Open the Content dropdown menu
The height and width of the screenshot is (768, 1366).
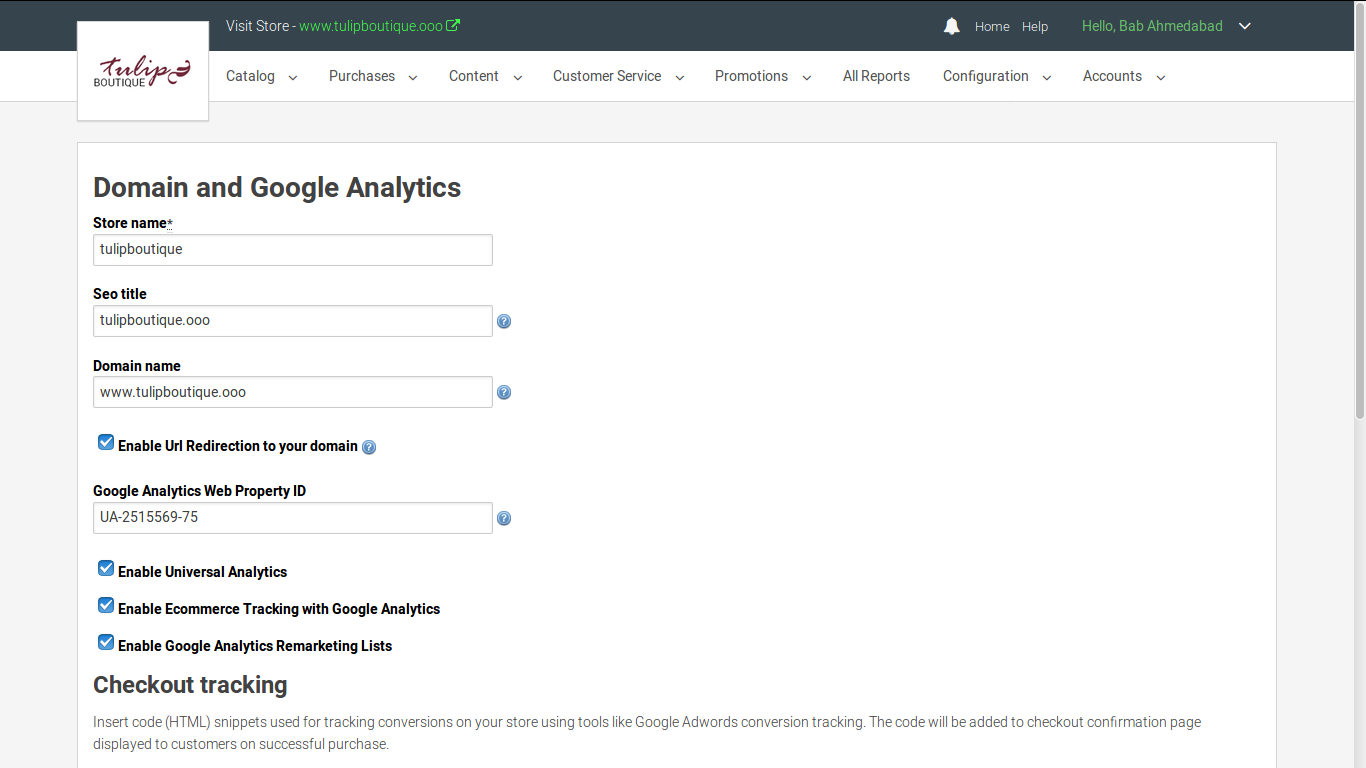click(485, 76)
